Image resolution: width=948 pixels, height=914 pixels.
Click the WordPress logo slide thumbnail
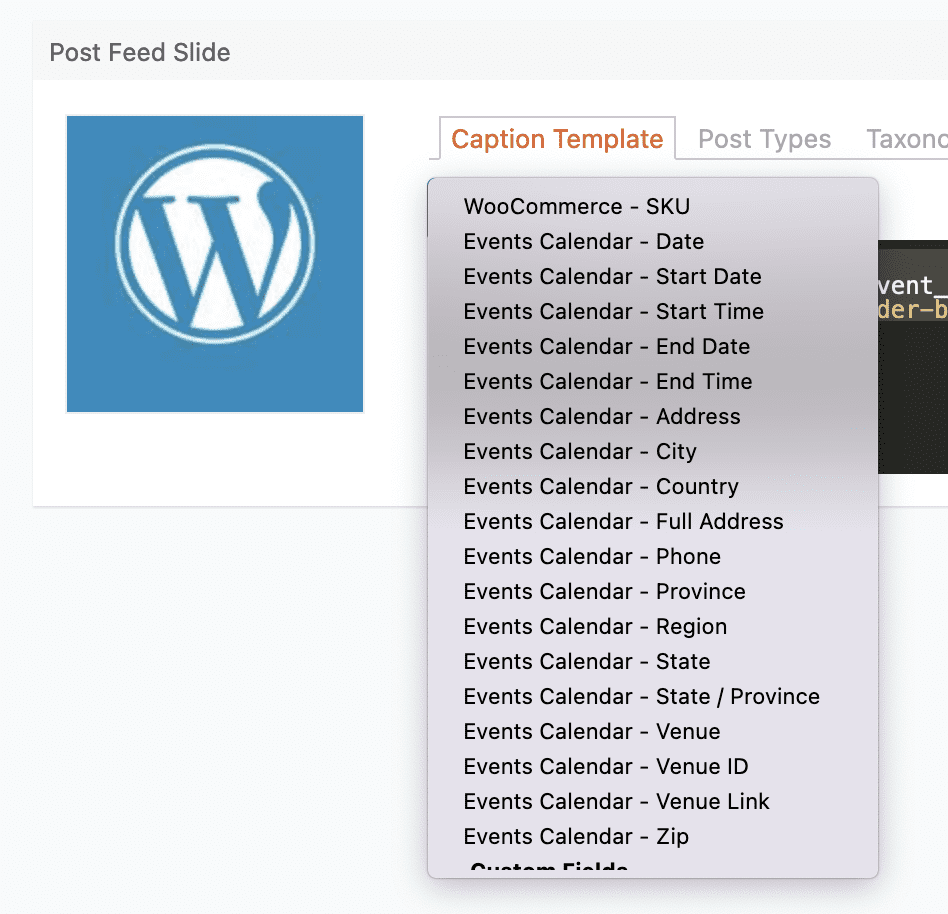tap(215, 264)
